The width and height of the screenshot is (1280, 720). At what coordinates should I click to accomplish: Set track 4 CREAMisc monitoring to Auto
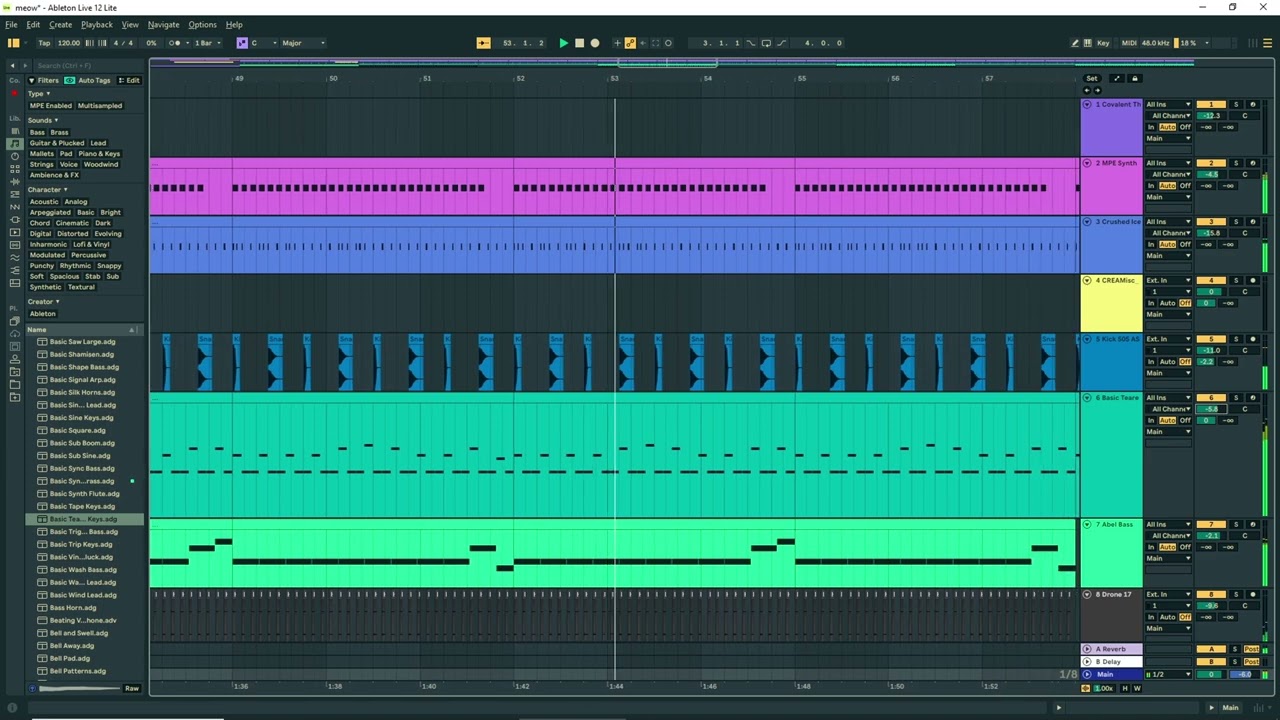(x=1167, y=303)
